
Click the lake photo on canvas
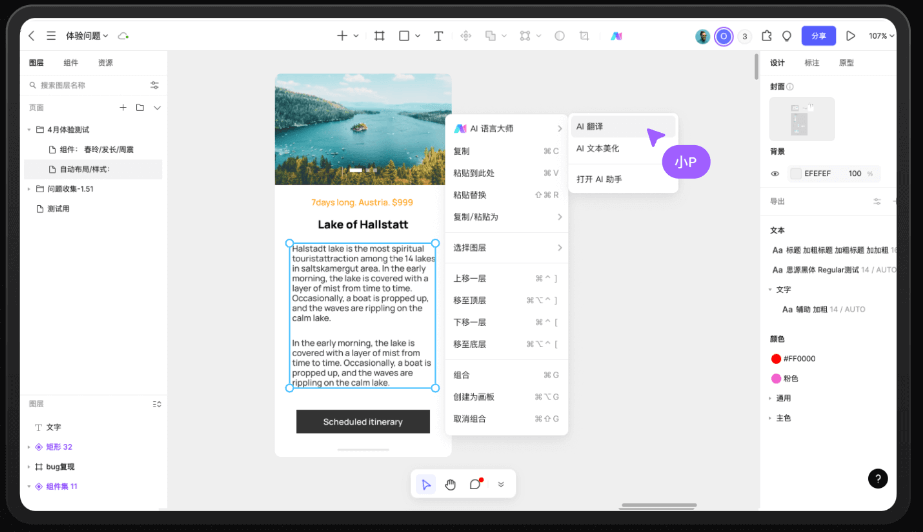pyautogui.click(x=363, y=129)
